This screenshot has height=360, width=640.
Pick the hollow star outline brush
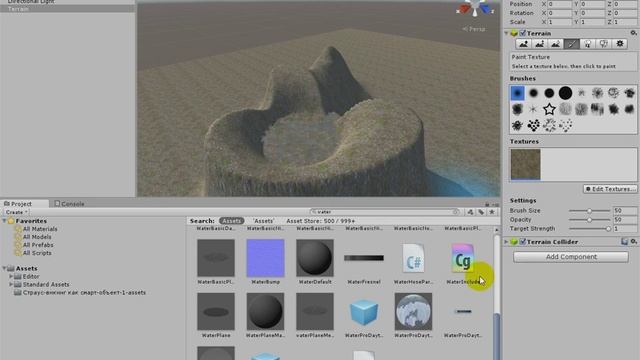pos(549,109)
